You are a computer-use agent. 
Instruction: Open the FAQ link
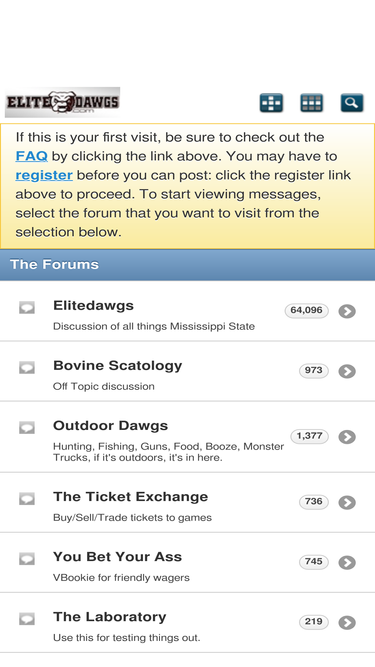(31, 156)
